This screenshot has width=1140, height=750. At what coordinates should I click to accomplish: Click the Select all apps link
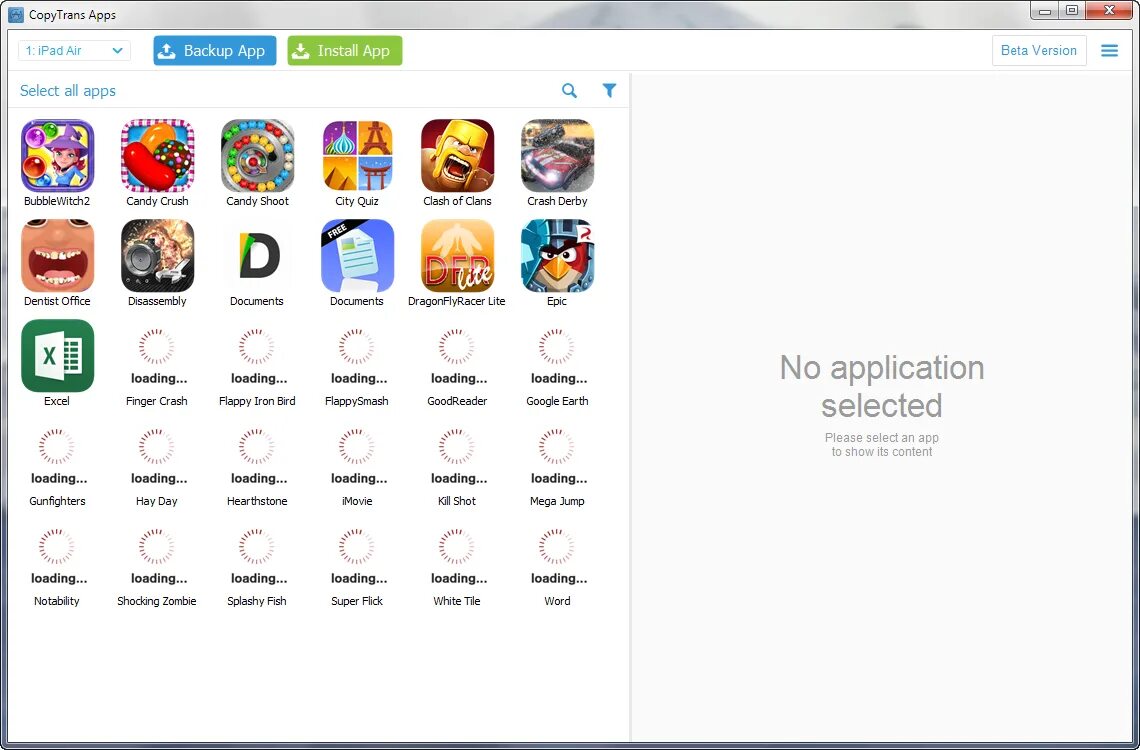coord(68,91)
